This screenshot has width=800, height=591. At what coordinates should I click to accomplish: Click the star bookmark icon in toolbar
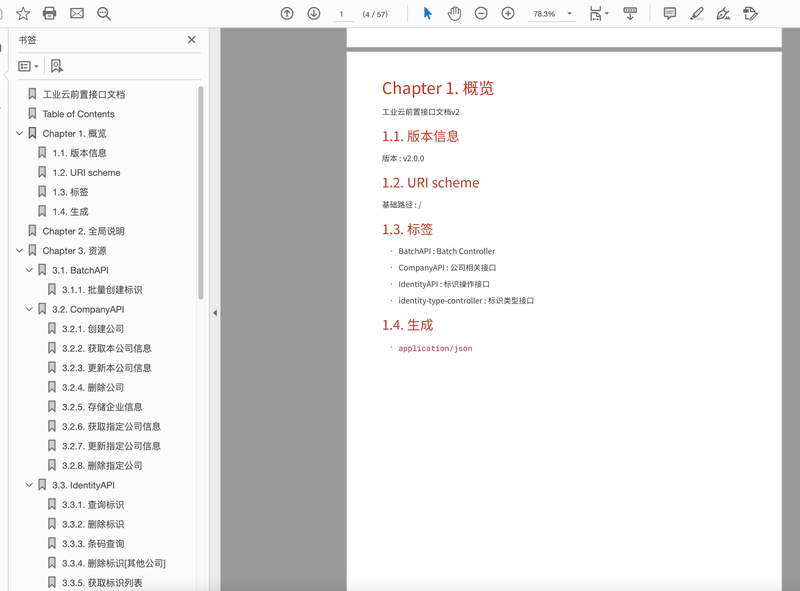tap(23, 14)
